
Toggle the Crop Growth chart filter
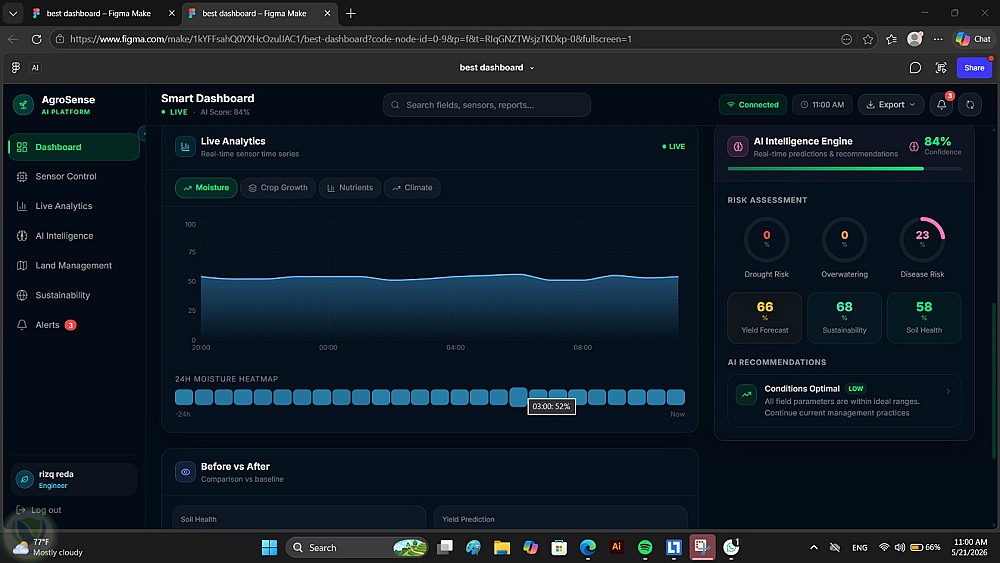278,187
